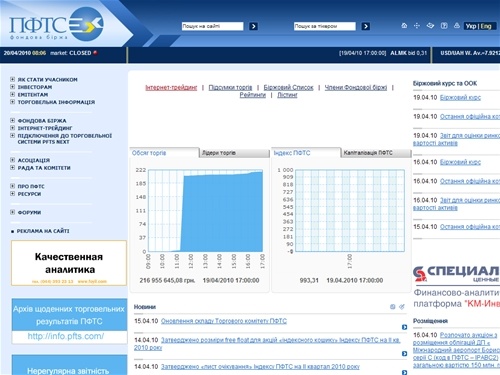Click arrow icon for «лист очікування» news item
The image size is (500, 375).
[404, 372]
